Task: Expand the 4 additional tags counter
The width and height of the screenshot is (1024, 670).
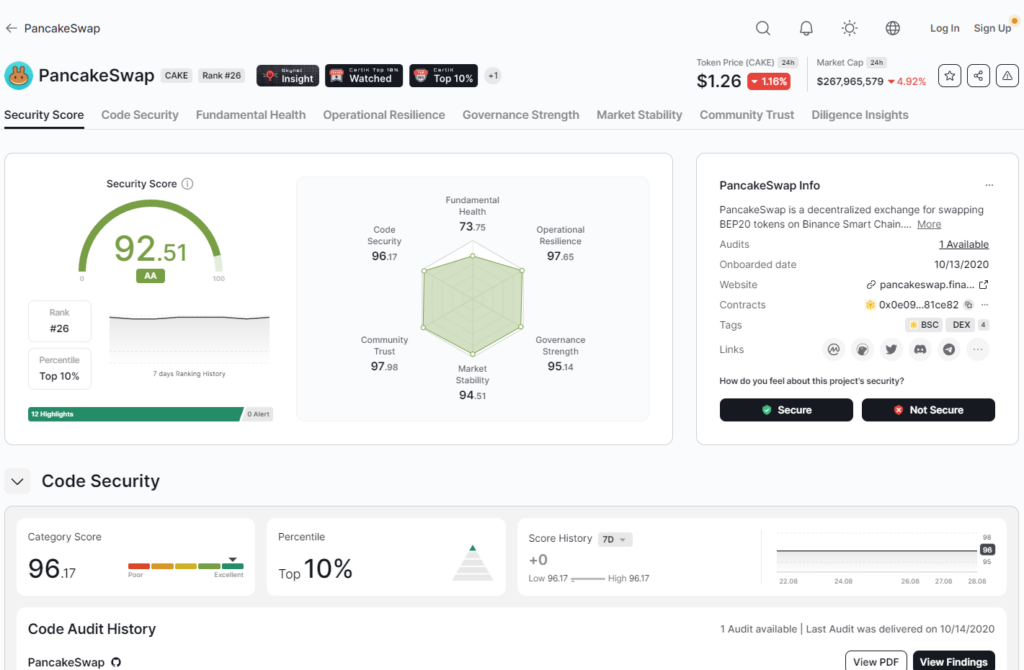Action: (x=983, y=325)
